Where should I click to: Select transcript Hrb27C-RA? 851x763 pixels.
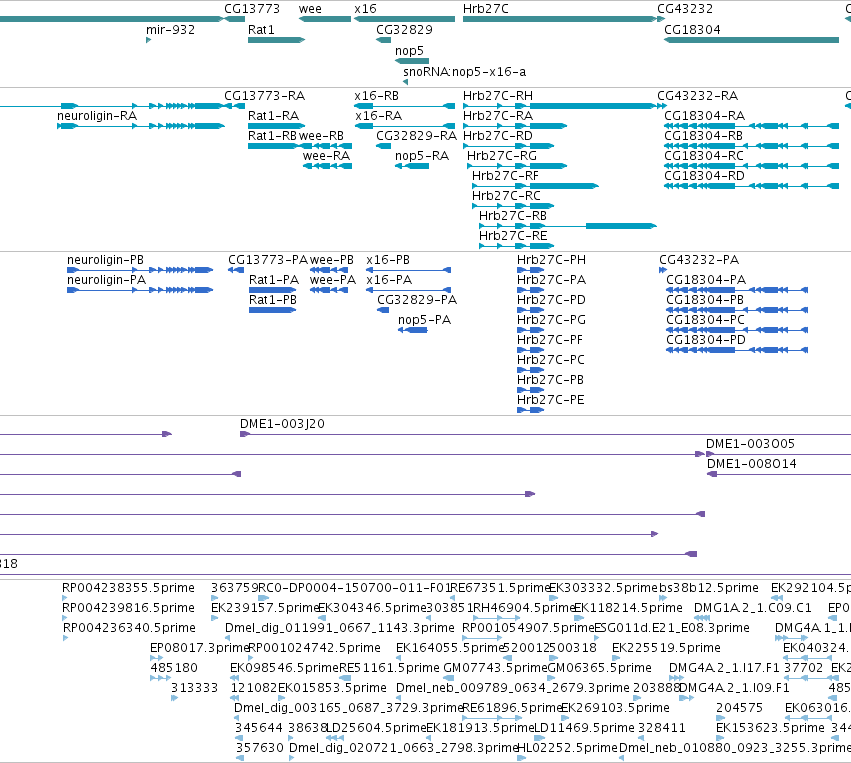498,116
